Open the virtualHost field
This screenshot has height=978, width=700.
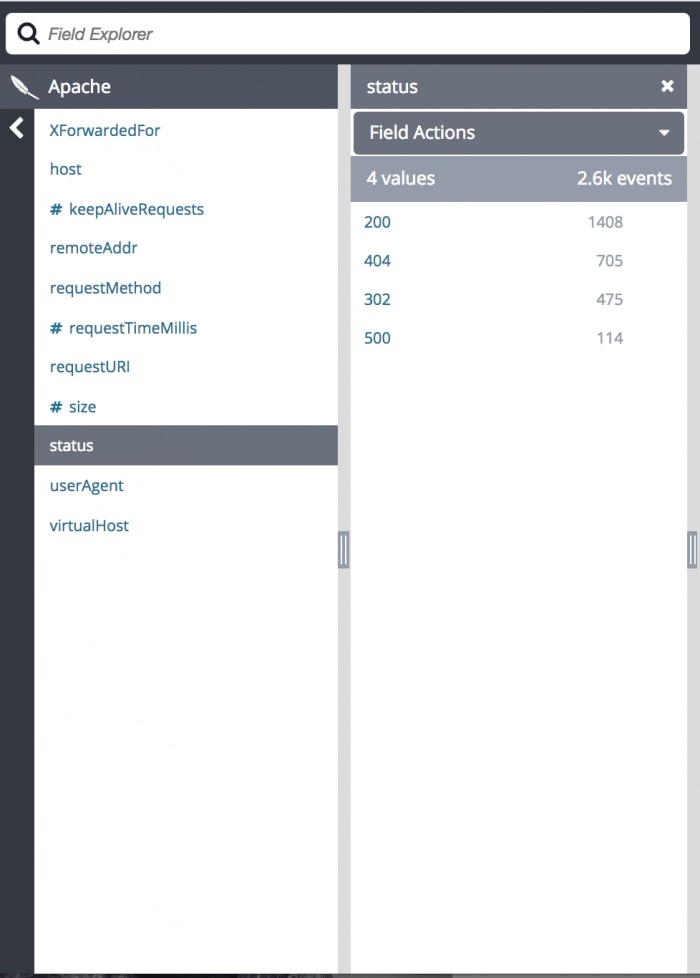89,526
